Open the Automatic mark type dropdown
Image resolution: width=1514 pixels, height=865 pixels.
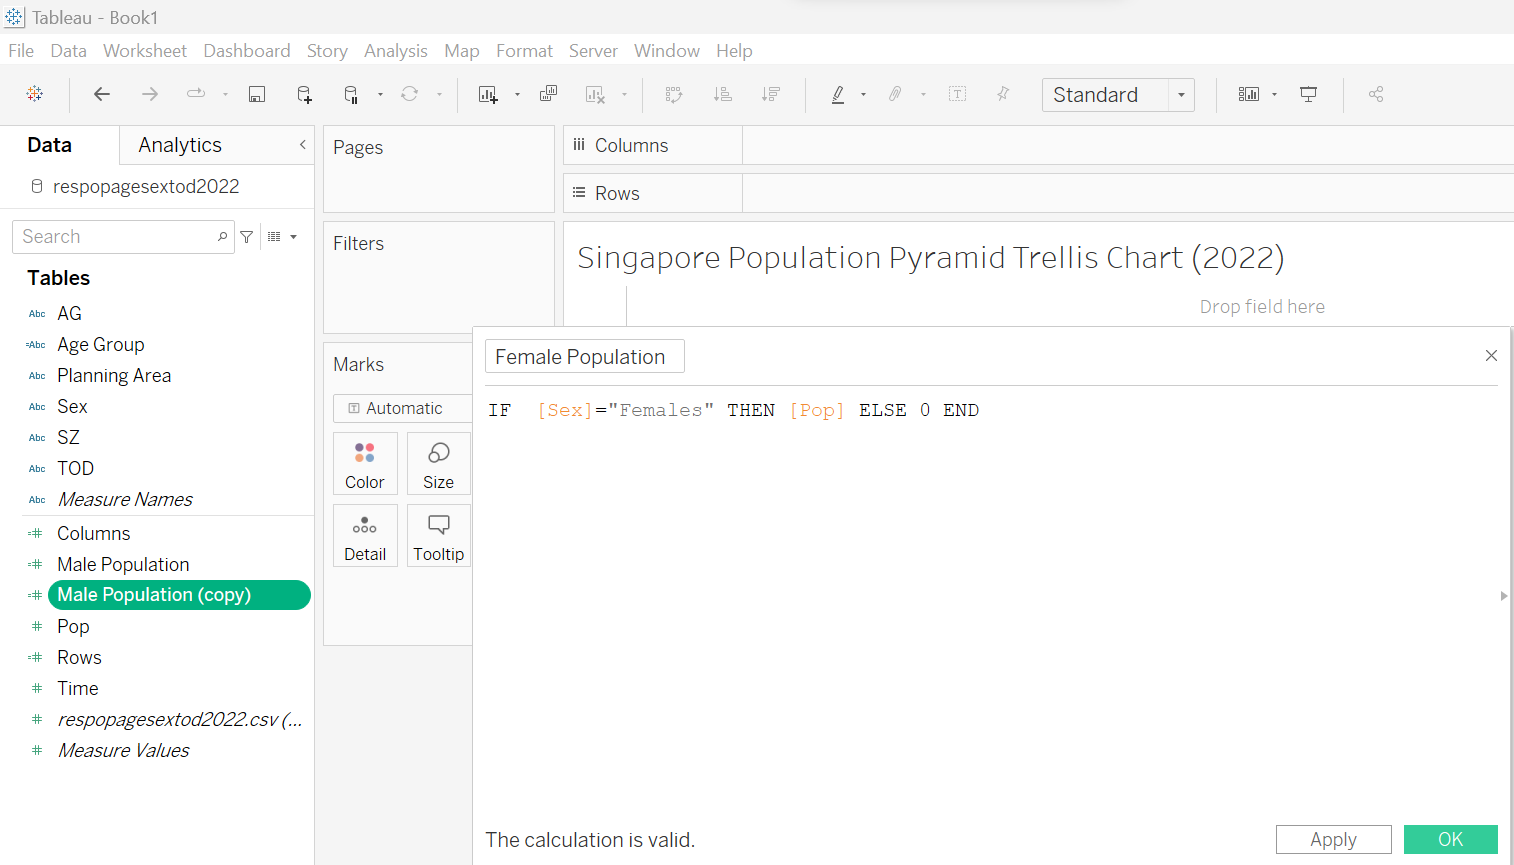pyautogui.click(x=404, y=408)
